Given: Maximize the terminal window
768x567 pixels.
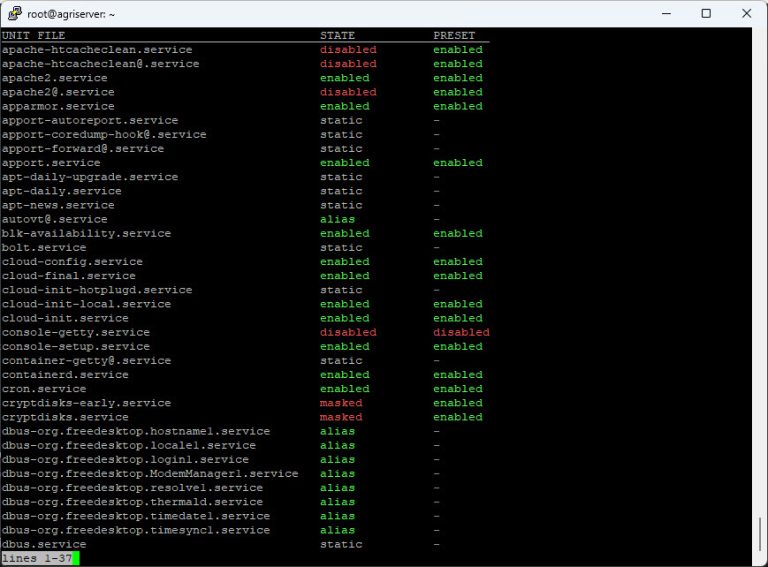Looking at the screenshot, I should (706, 14).
